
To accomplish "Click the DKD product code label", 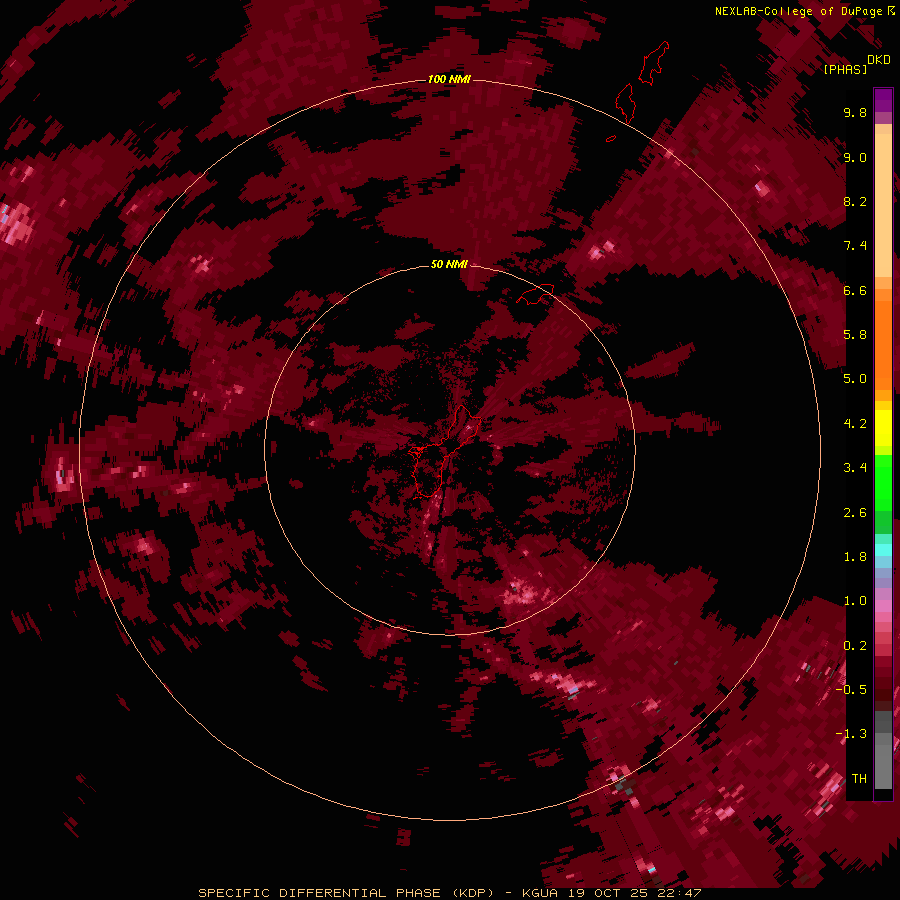I will [x=879, y=59].
